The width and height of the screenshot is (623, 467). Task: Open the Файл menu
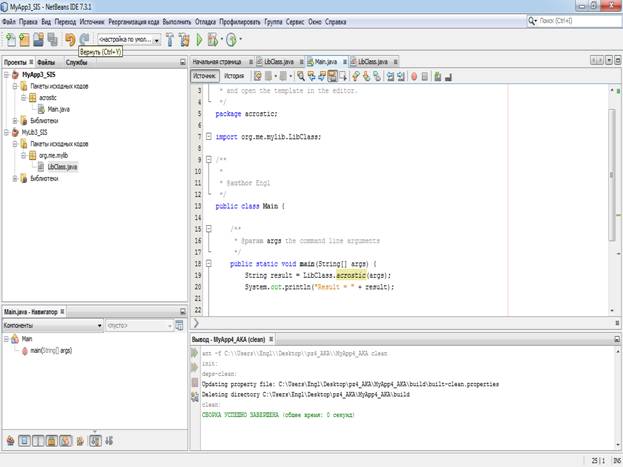coord(9,22)
